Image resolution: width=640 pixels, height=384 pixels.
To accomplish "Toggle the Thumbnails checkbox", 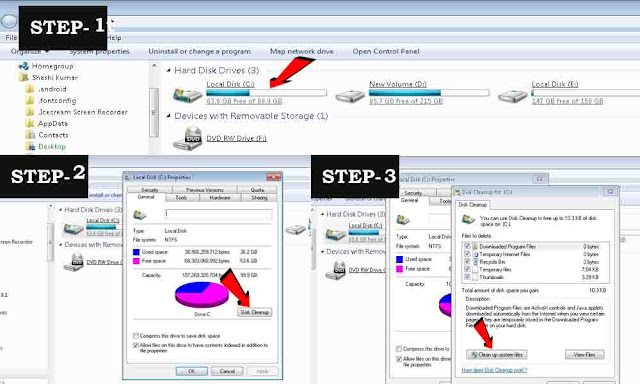I will 467,277.
